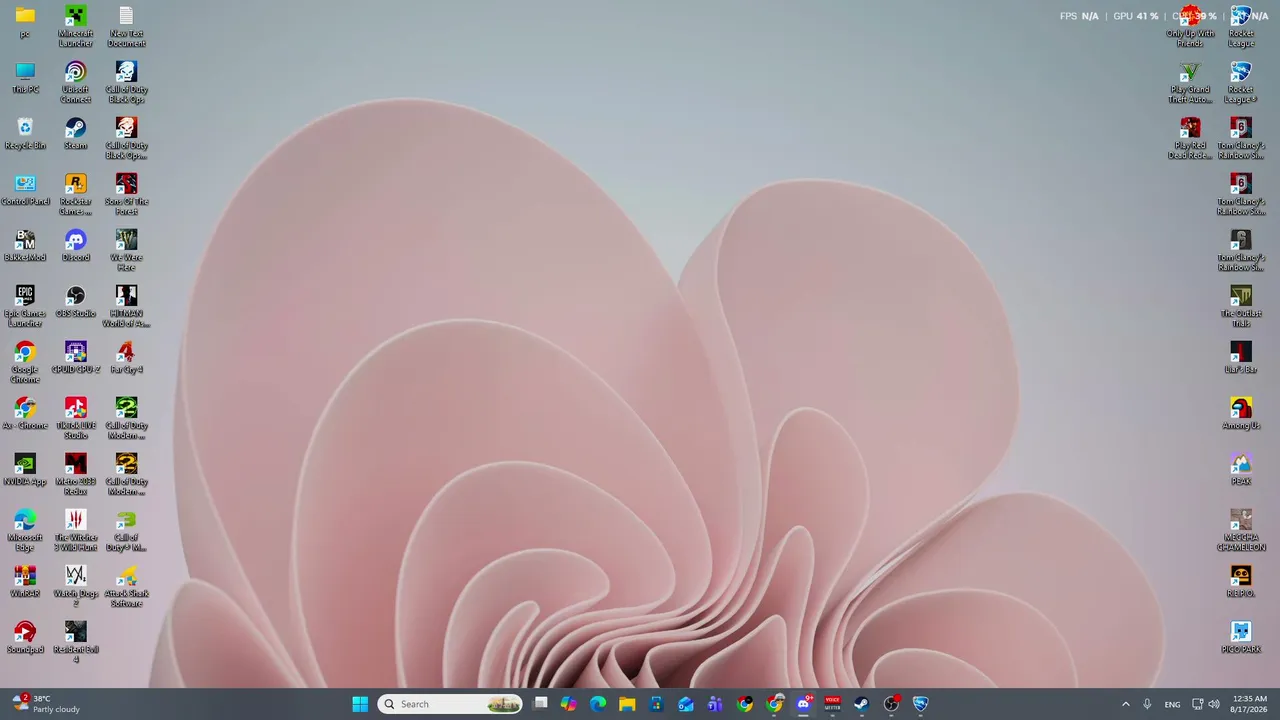Select the Steam shortcut on the desktop

[76, 133]
